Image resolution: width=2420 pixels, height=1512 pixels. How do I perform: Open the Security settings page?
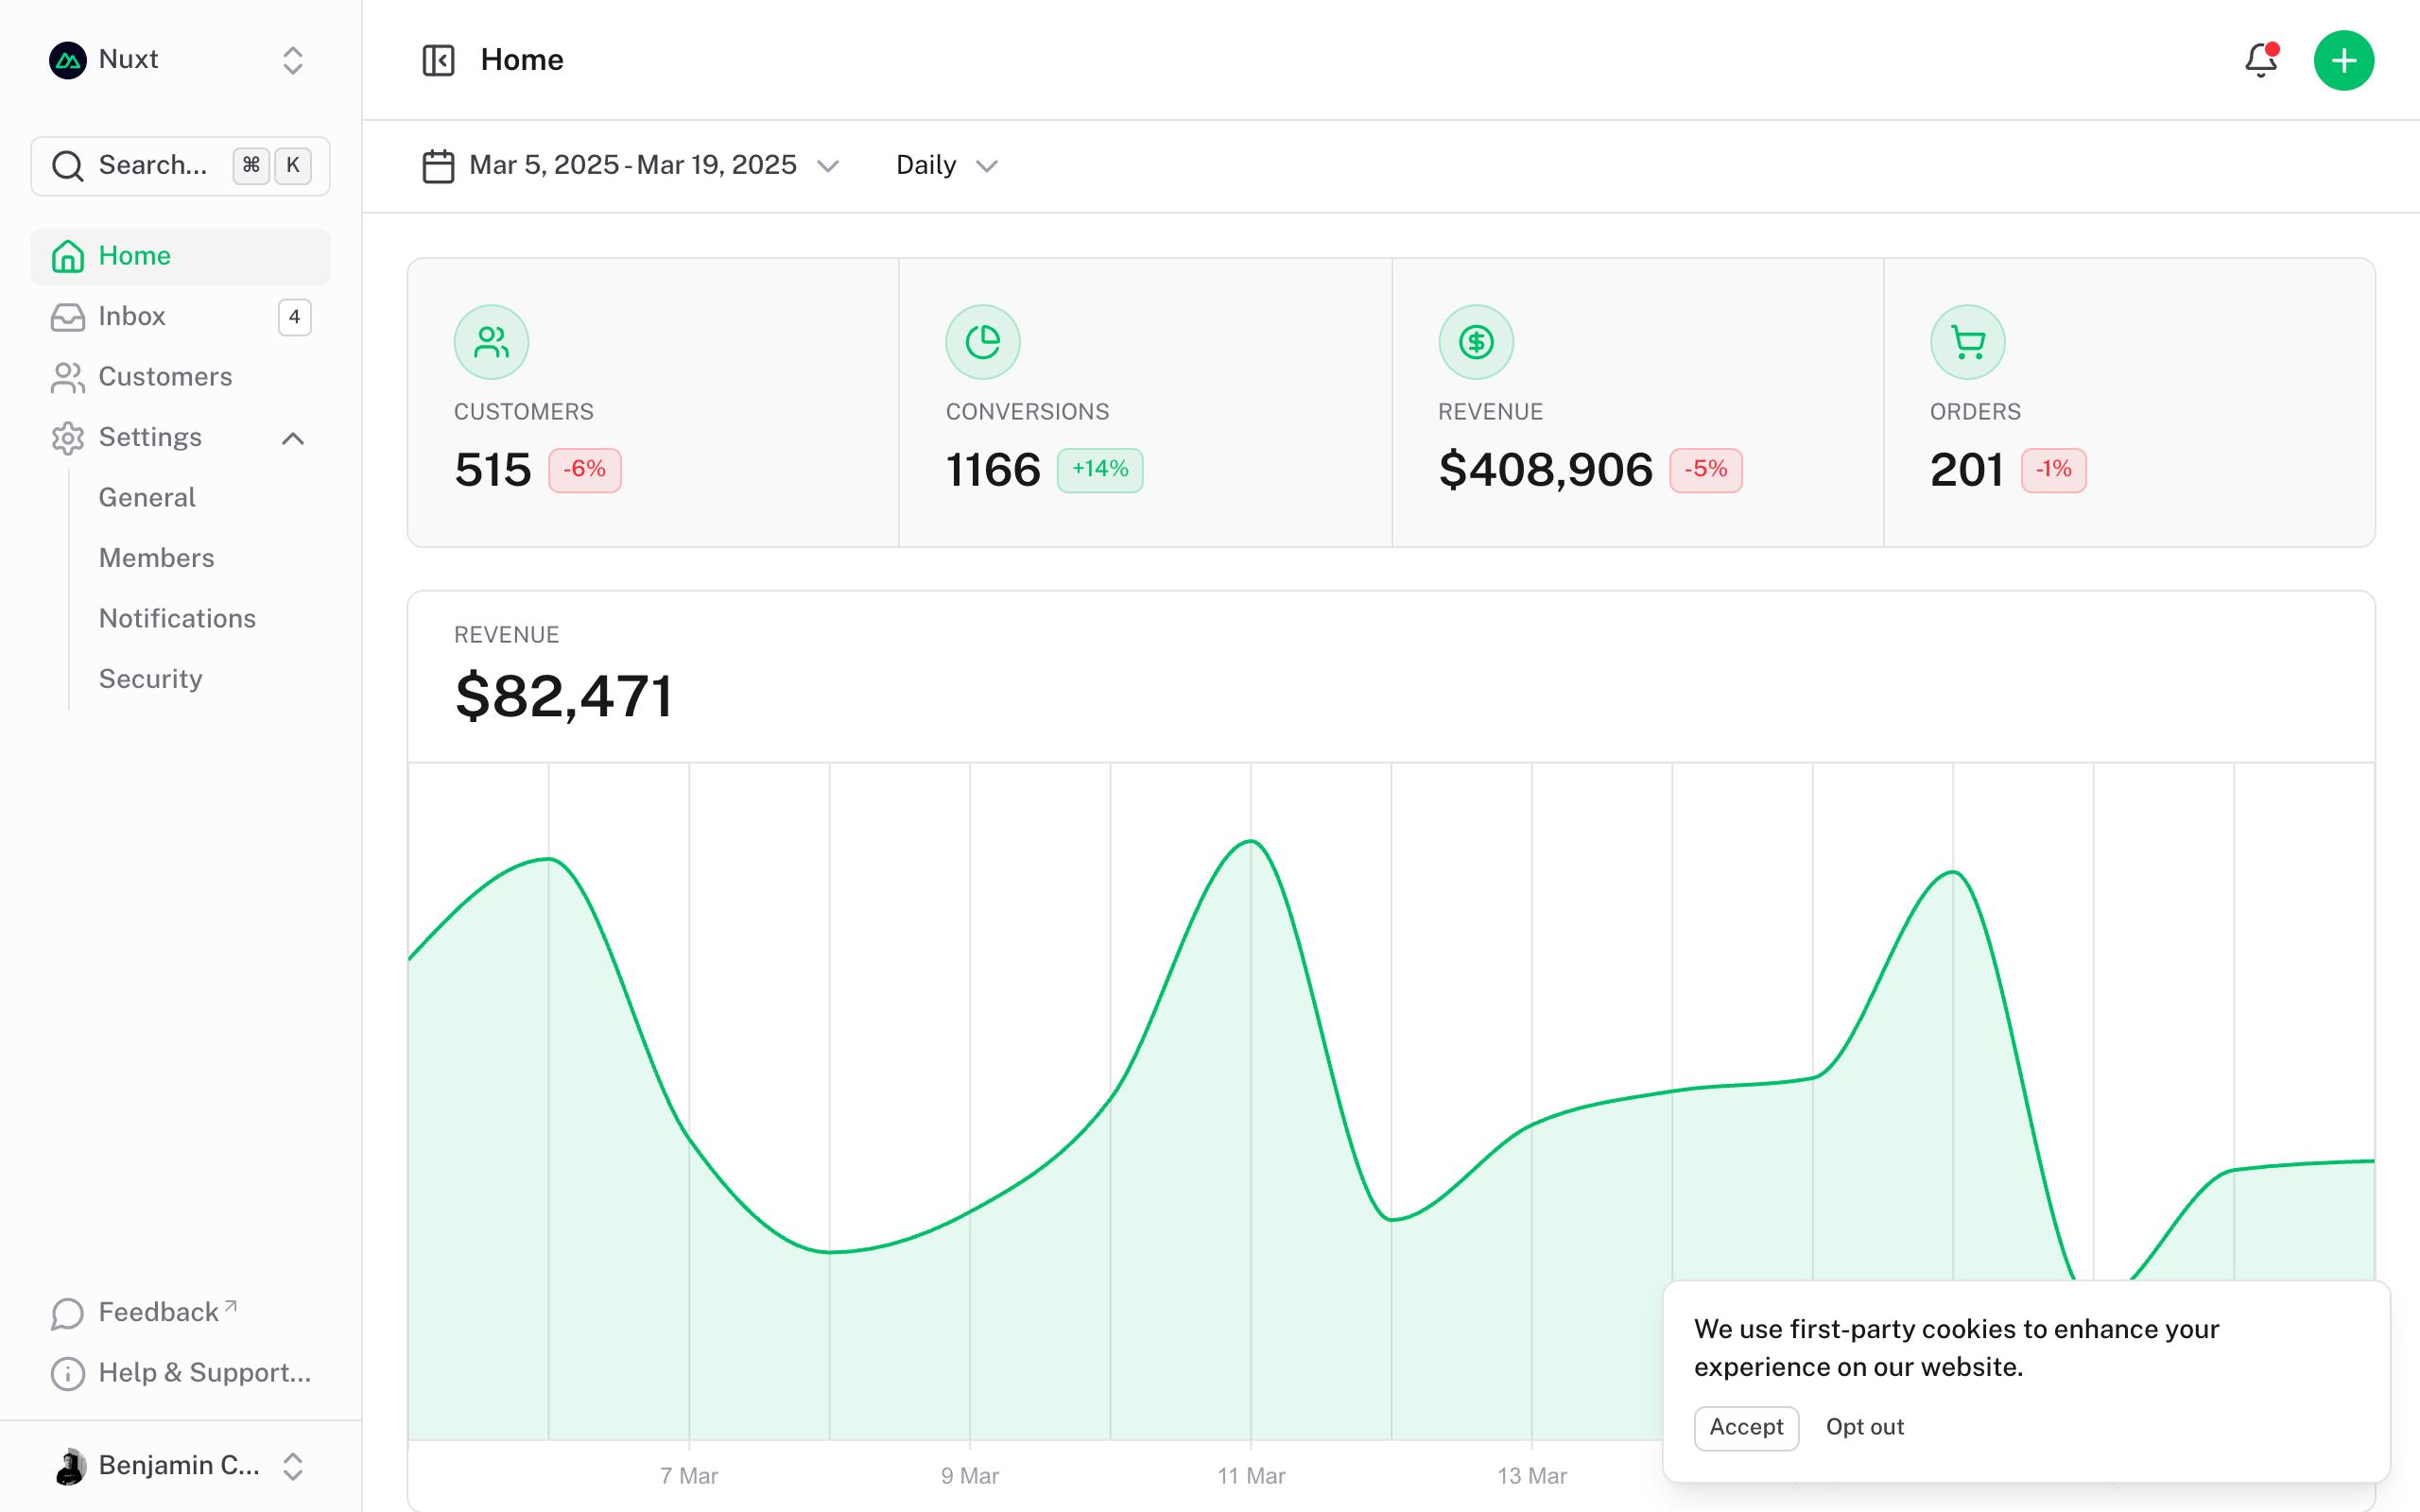150,679
